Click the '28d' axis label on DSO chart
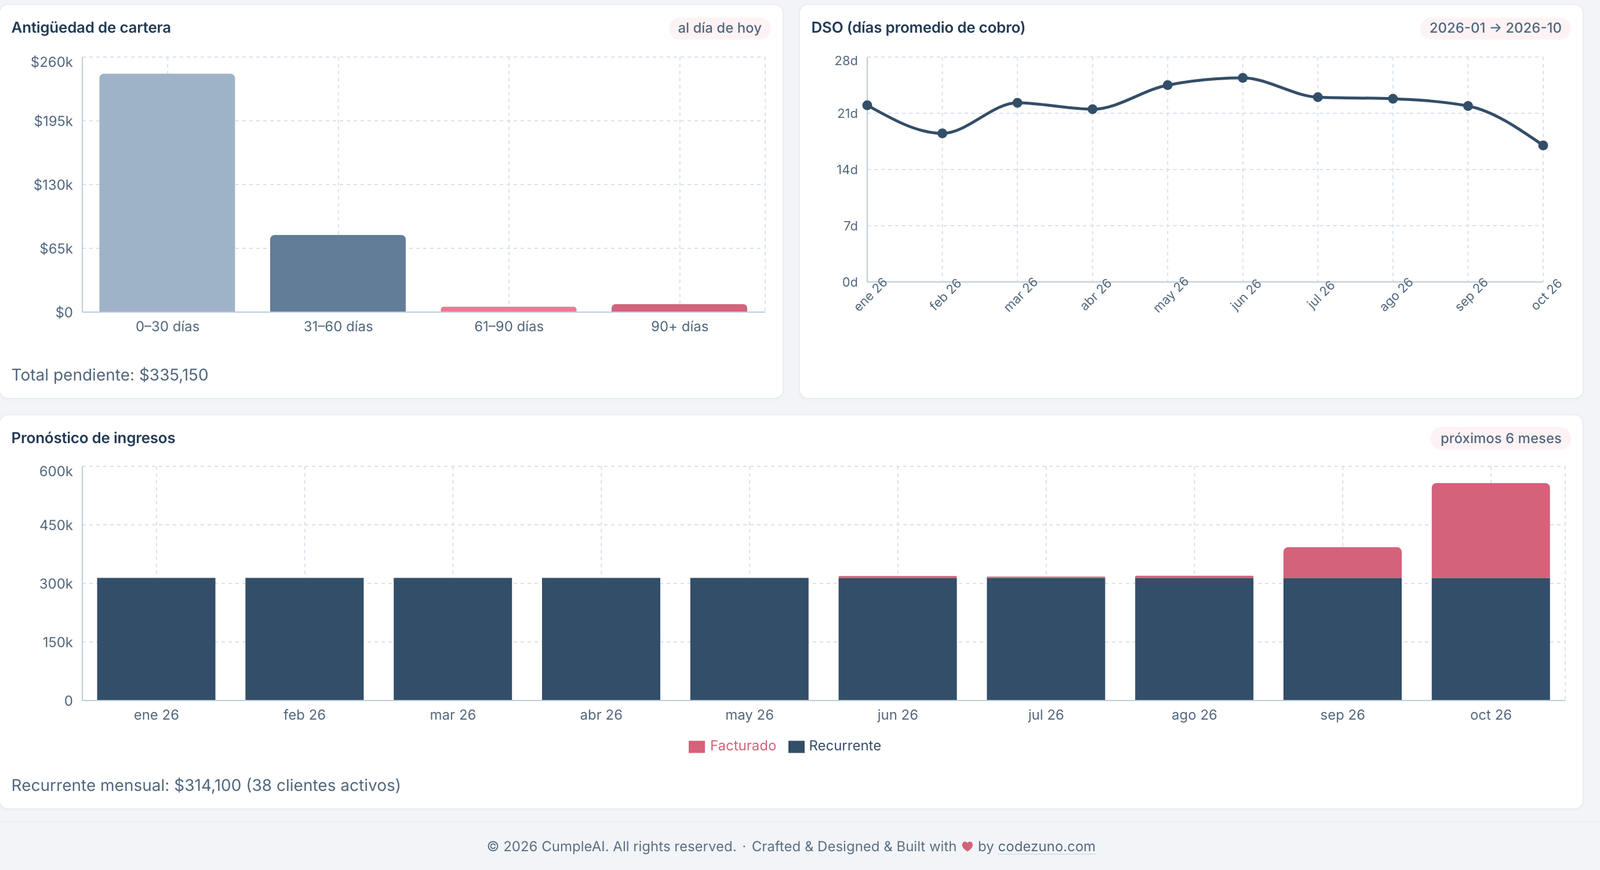Screen dimensions: 1600x870 click(x=846, y=61)
